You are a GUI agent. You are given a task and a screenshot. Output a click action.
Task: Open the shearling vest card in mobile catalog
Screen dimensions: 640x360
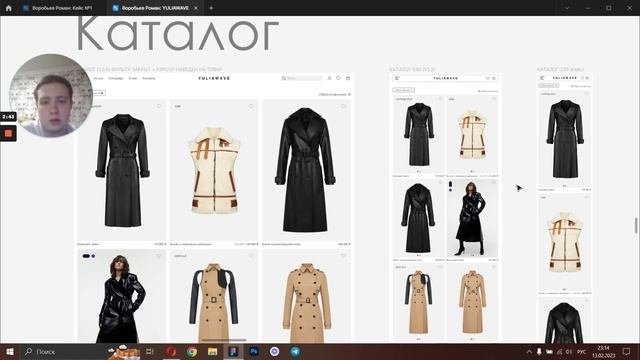(565, 242)
